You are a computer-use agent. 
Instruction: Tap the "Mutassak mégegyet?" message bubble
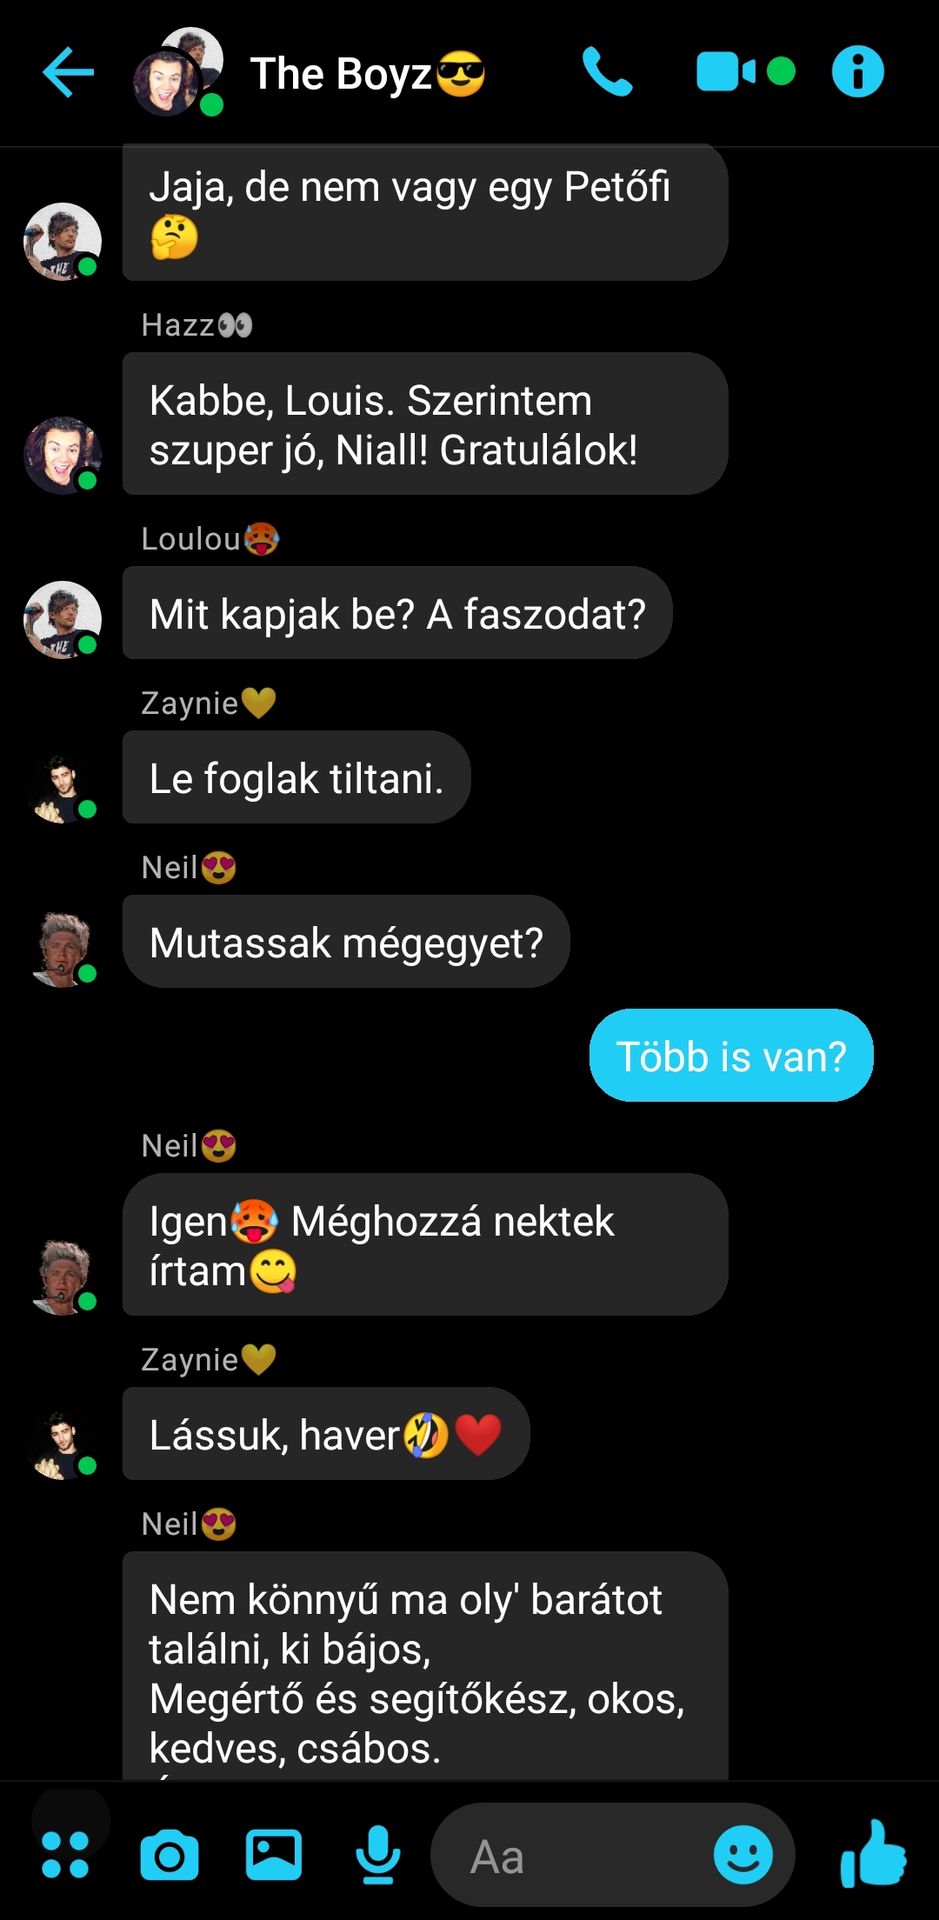click(346, 941)
